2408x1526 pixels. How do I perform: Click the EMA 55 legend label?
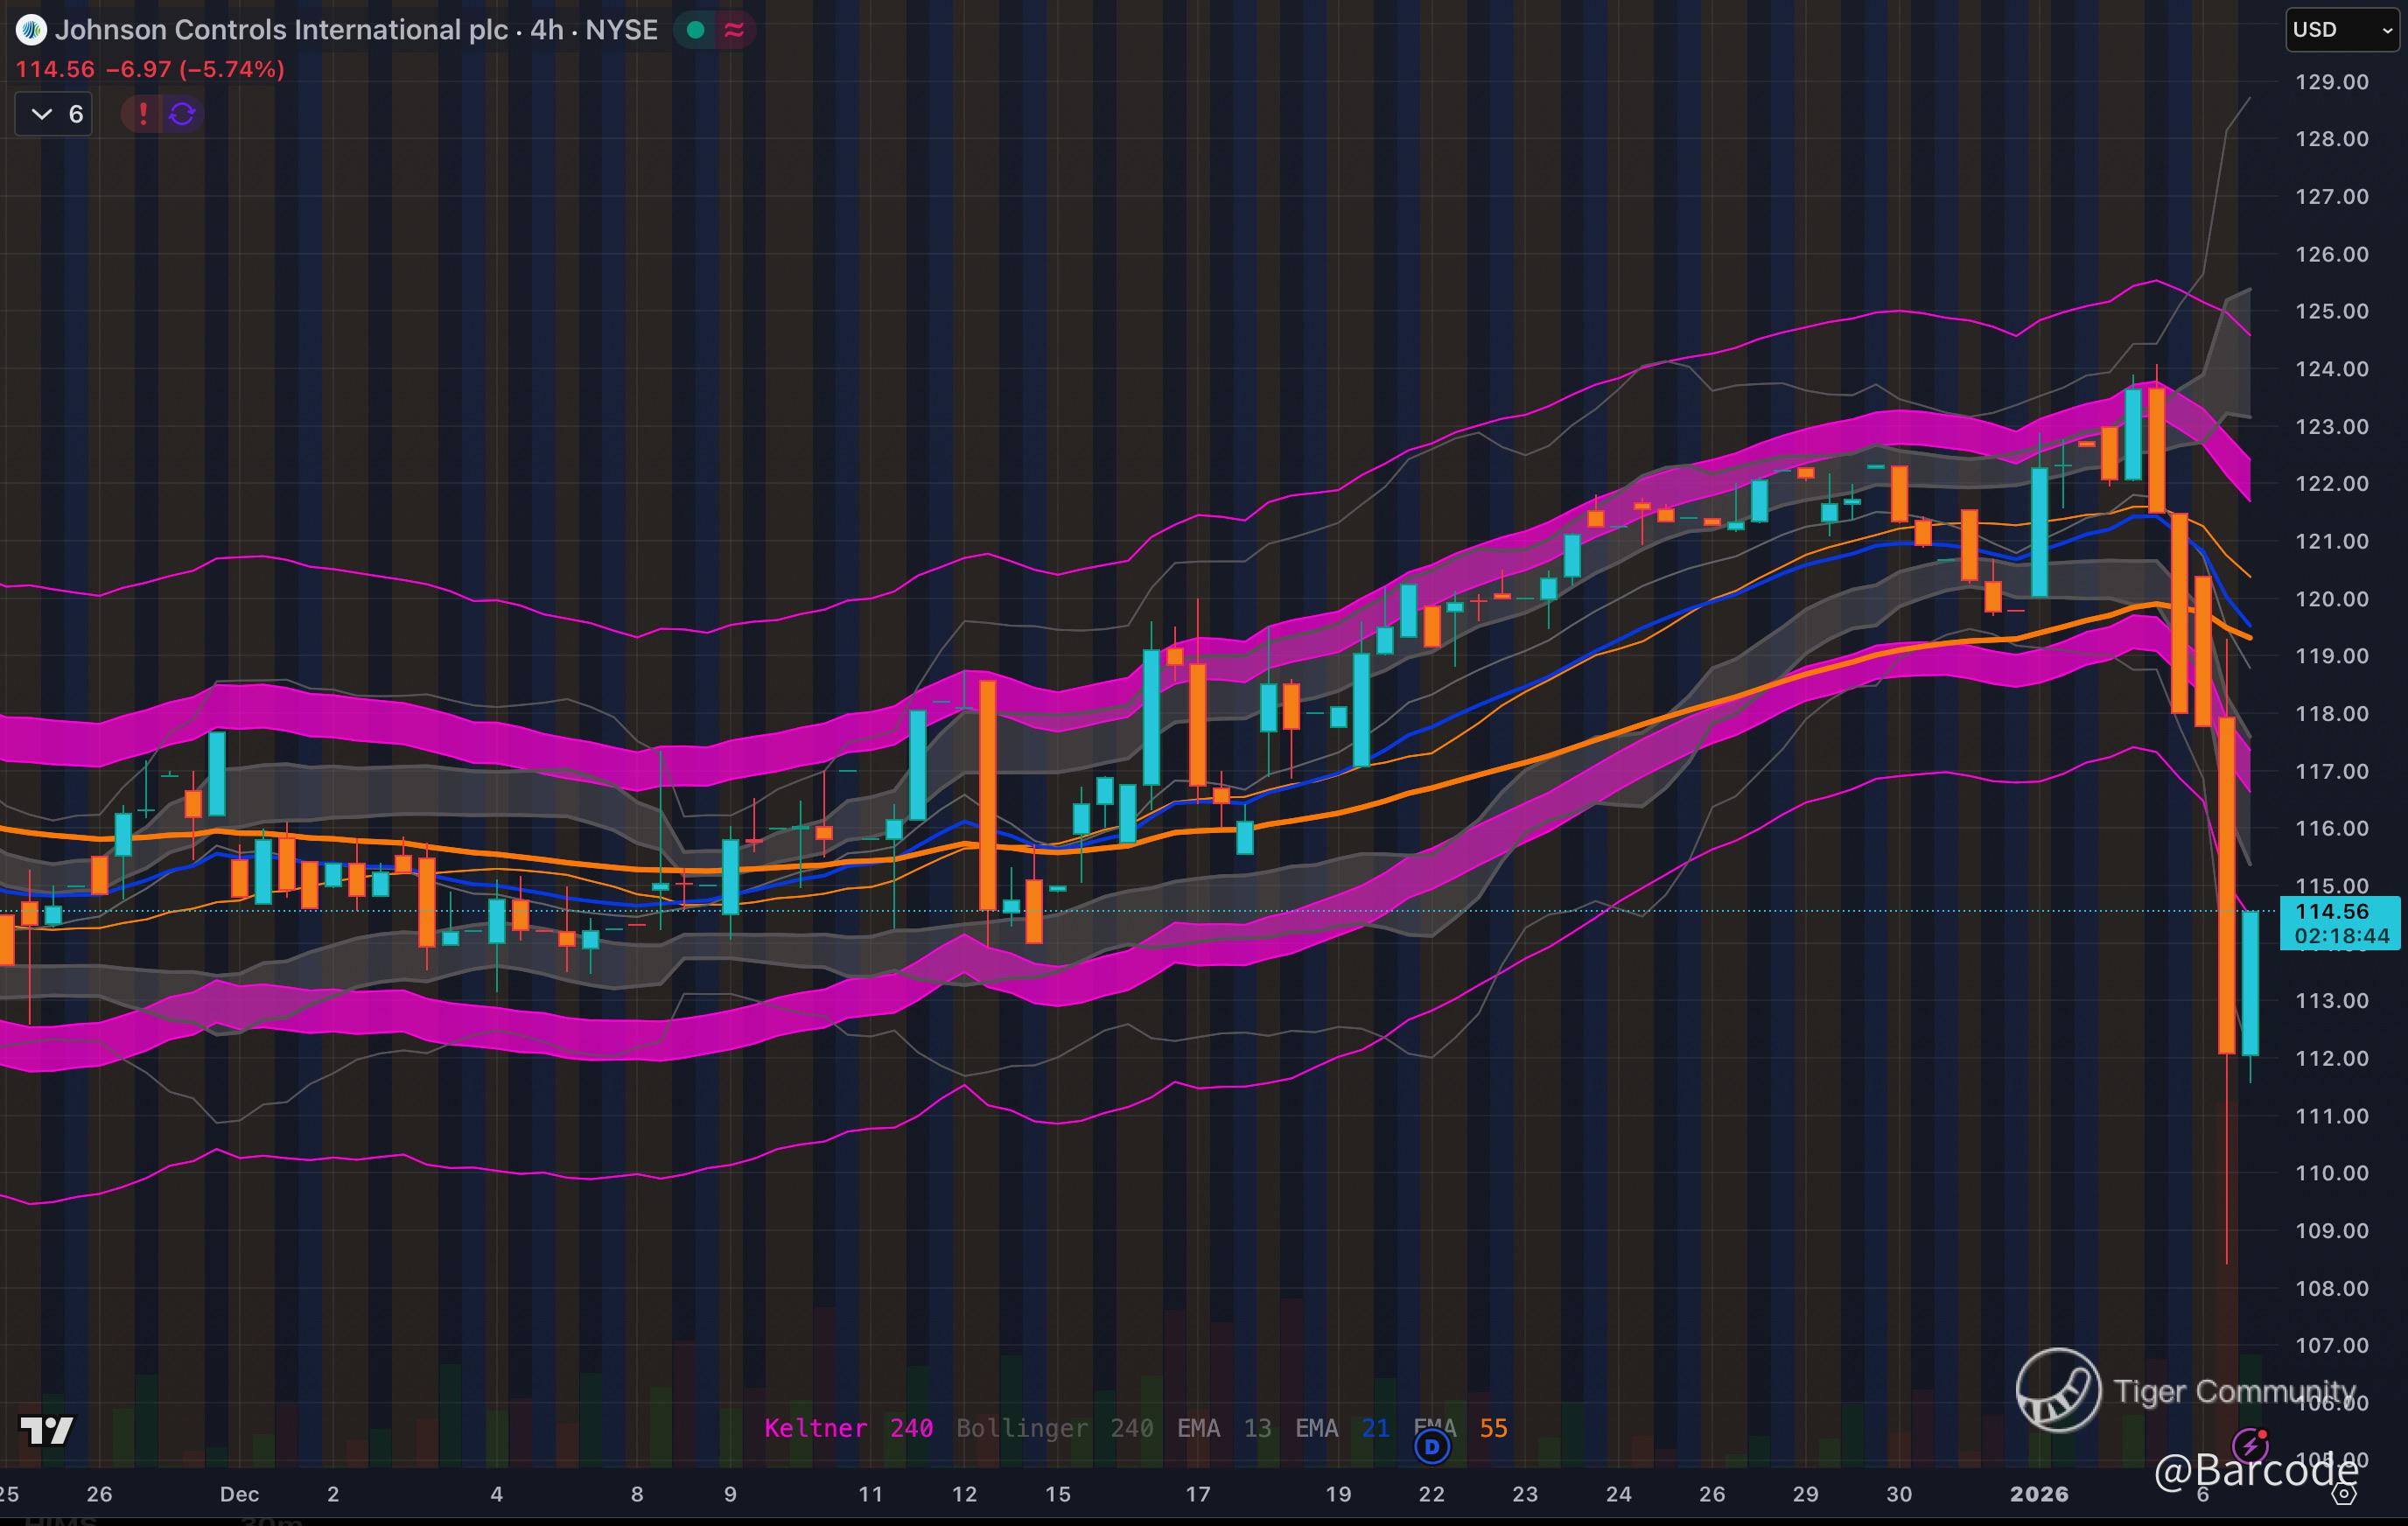1461,1428
